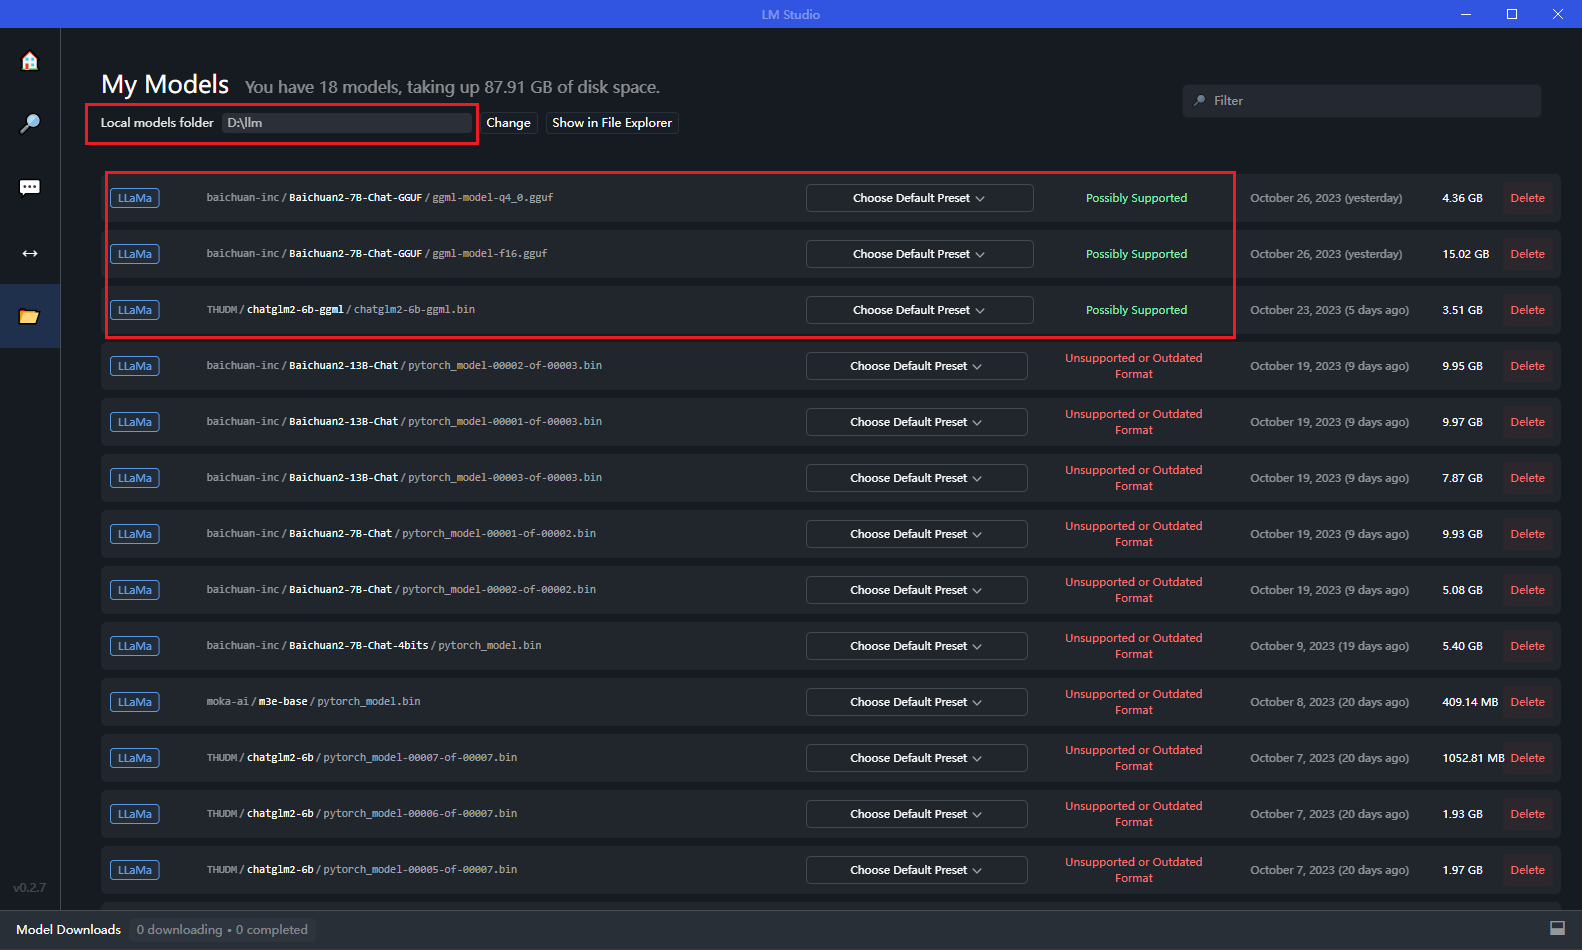
Task: Delete the 5.08 GB Baichuan2-7B-Chat file
Action: tap(1527, 590)
